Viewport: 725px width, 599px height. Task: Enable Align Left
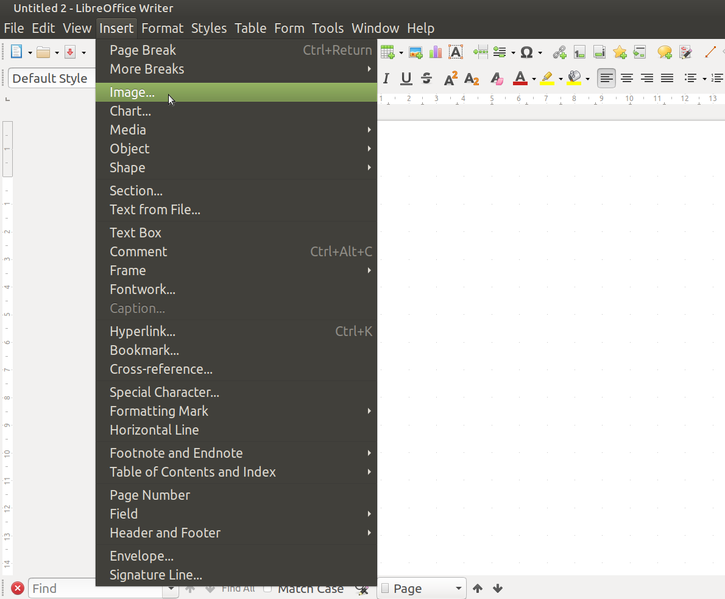coord(606,78)
